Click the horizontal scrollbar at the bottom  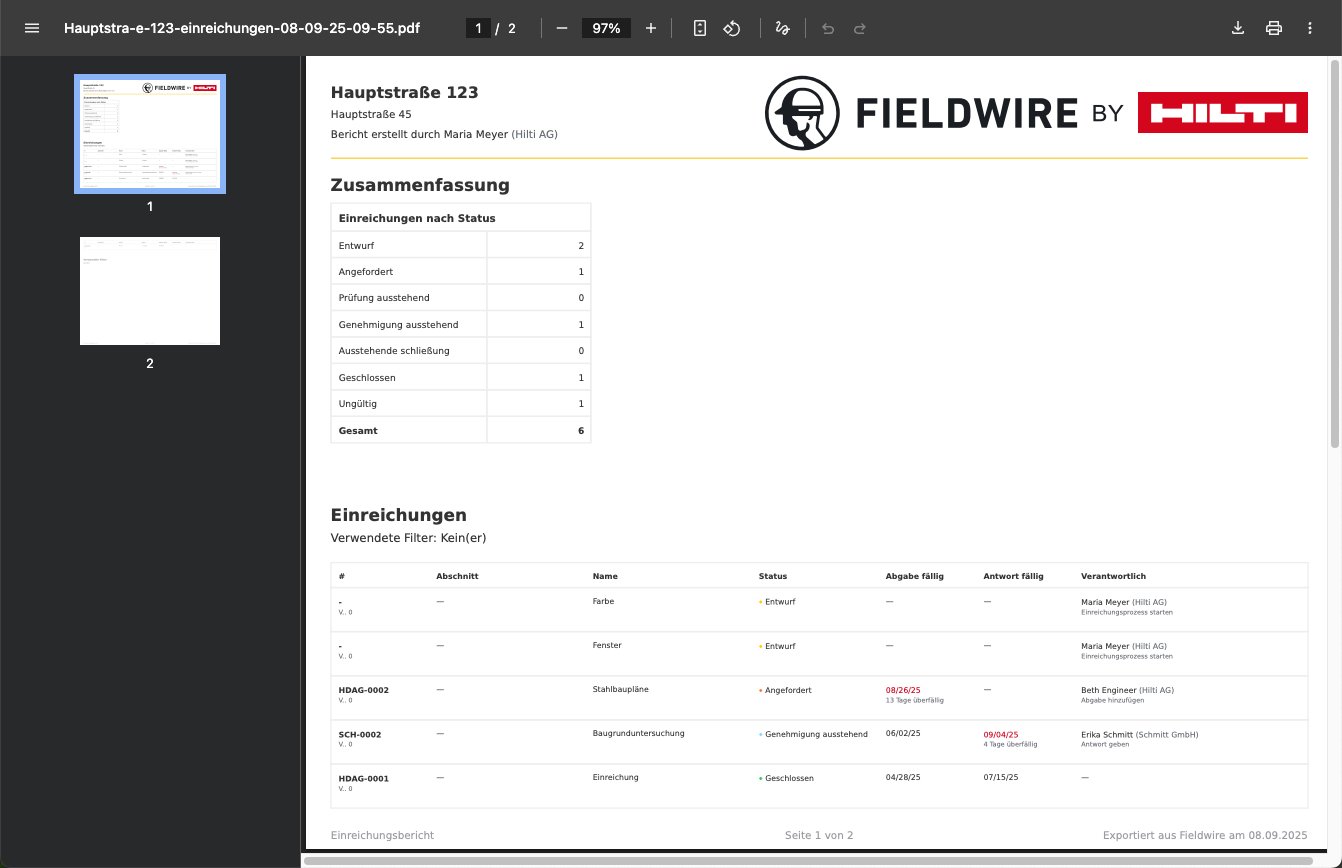[x=800, y=860]
